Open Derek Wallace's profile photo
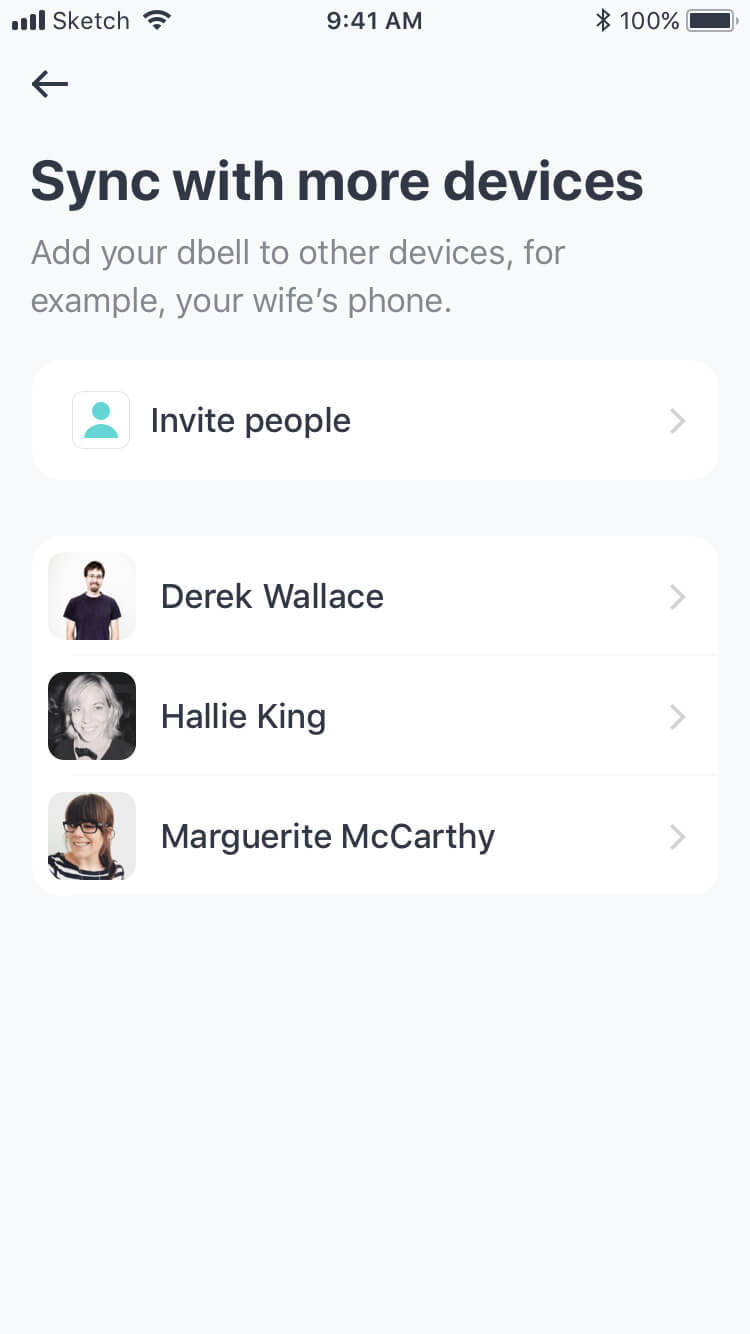Image resolution: width=750 pixels, height=1334 pixels. point(92,596)
